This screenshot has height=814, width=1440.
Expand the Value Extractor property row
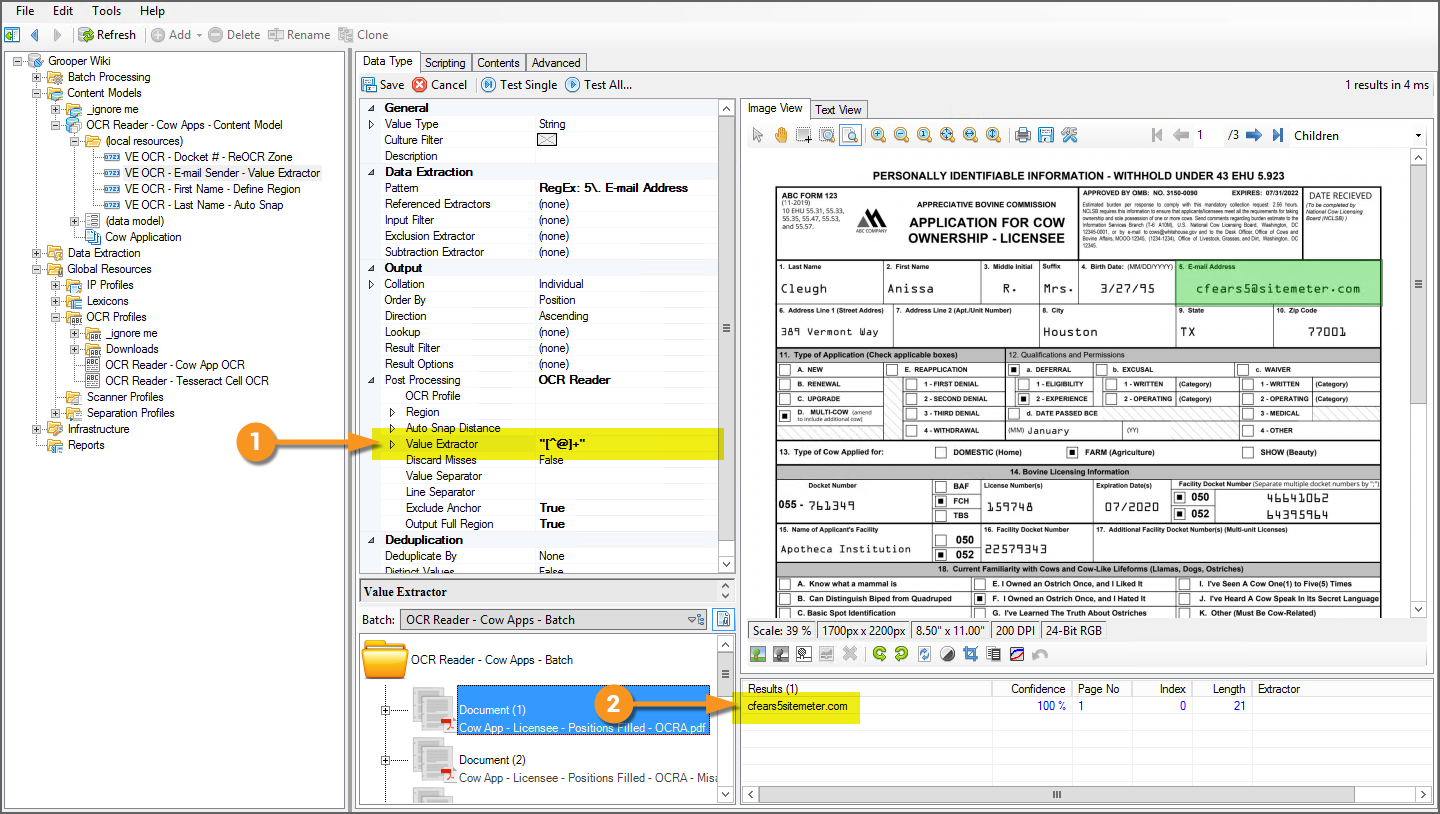coord(392,444)
